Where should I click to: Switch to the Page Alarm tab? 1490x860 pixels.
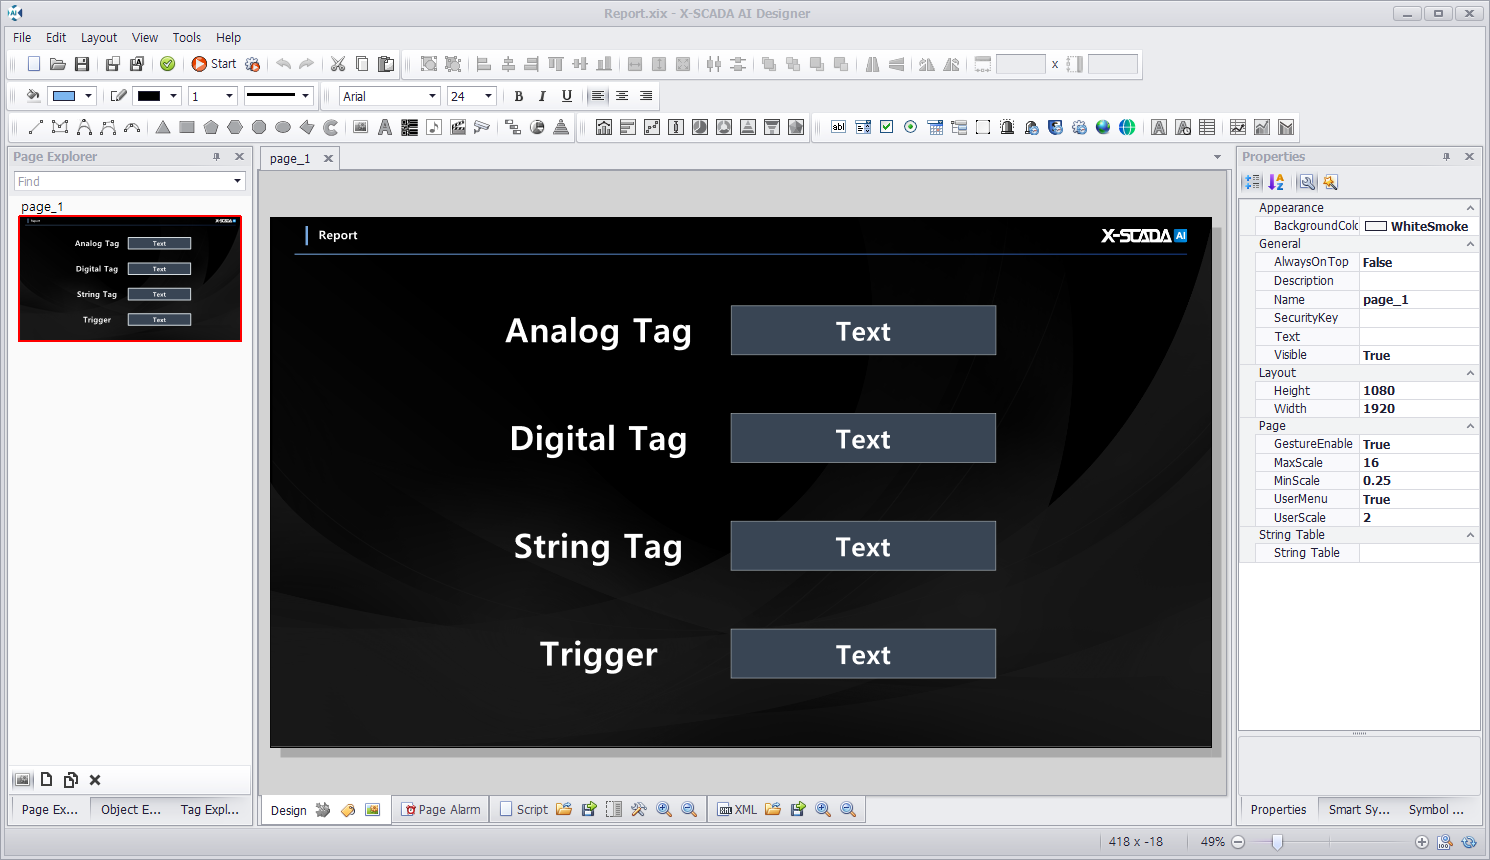pos(441,810)
